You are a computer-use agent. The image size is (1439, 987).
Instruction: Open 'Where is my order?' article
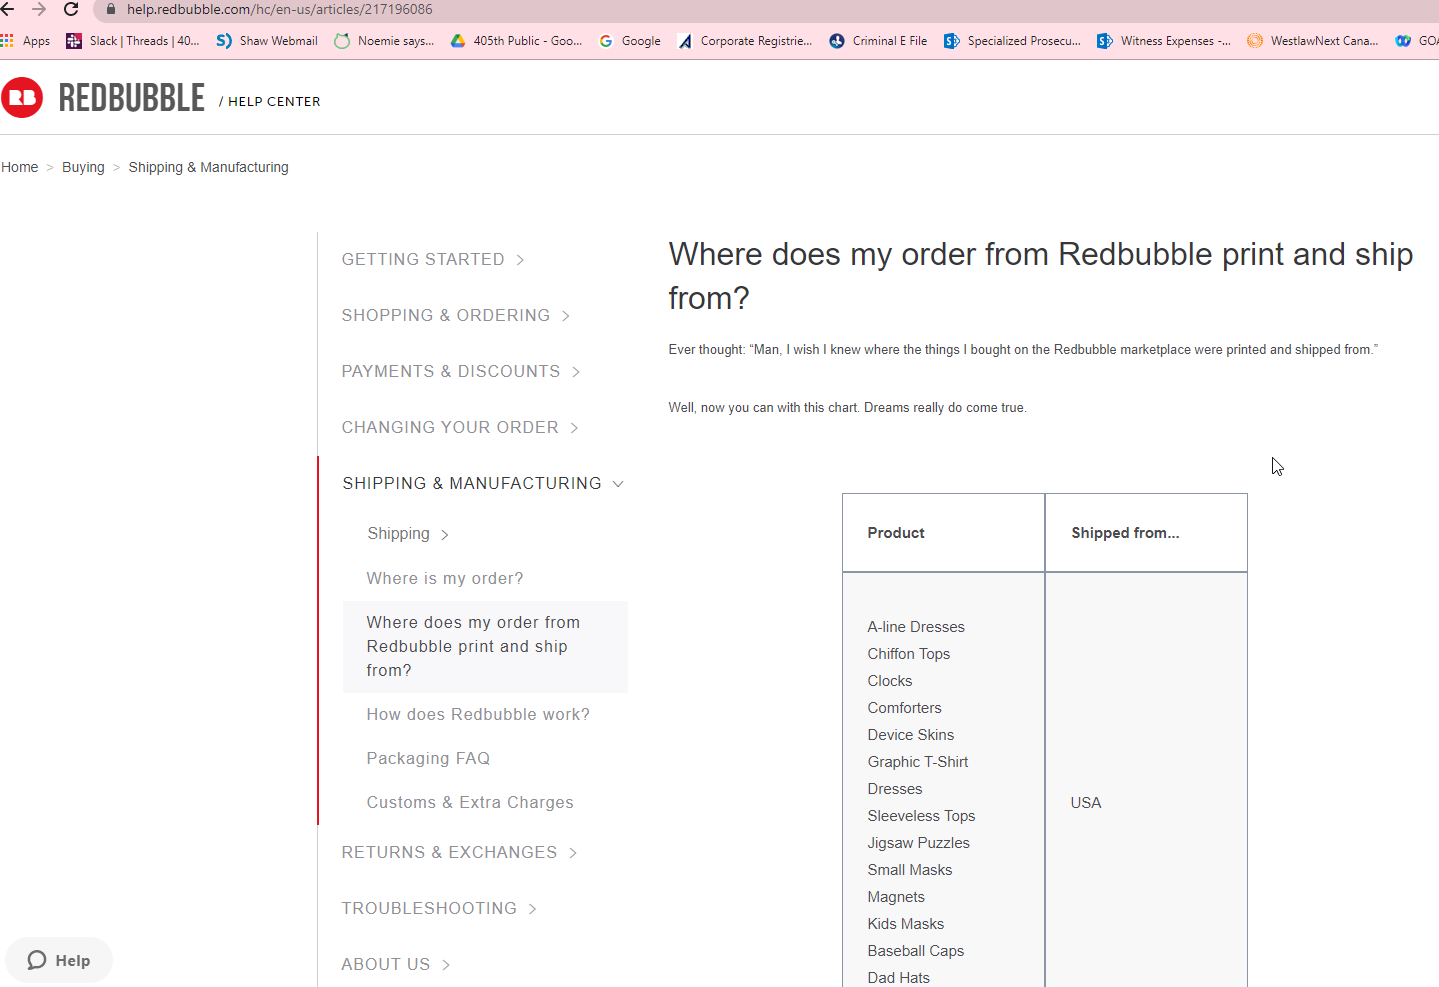coord(445,578)
